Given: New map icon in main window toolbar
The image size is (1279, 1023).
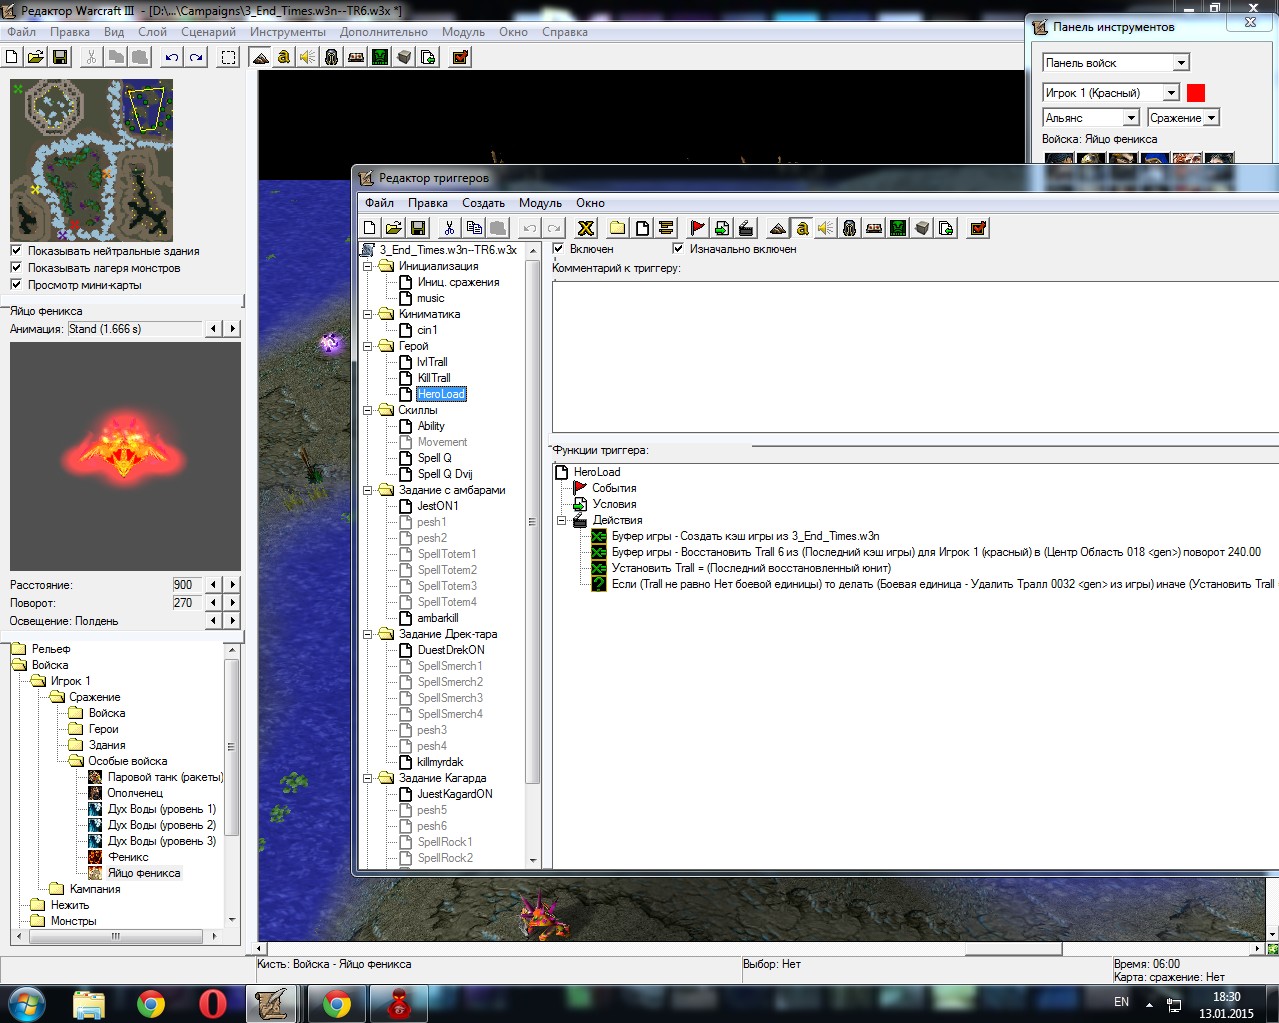Looking at the screenshot, I should point(12,57).
